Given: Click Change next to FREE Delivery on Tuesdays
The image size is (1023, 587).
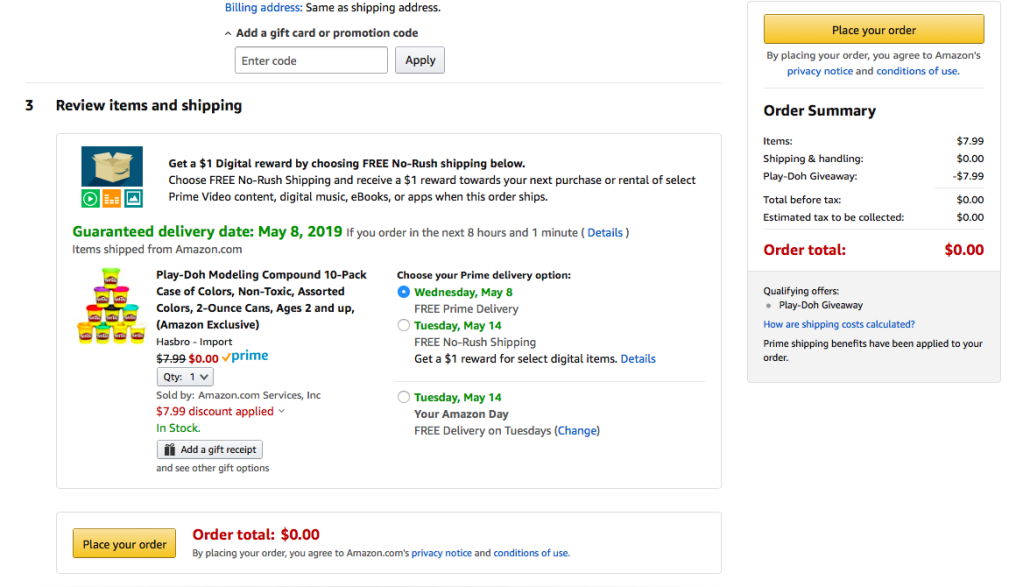Looking at the screenshot, I should coord(577,431).
